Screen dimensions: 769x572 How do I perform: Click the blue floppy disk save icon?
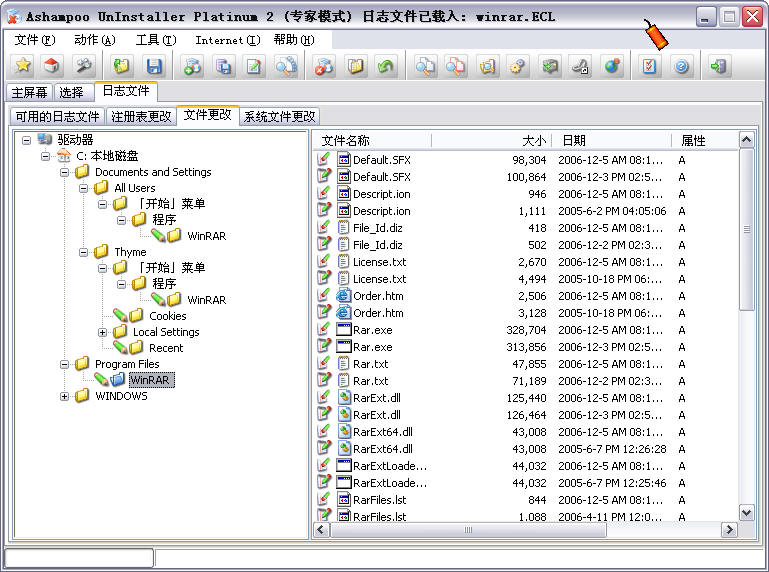tap(154, 65)
